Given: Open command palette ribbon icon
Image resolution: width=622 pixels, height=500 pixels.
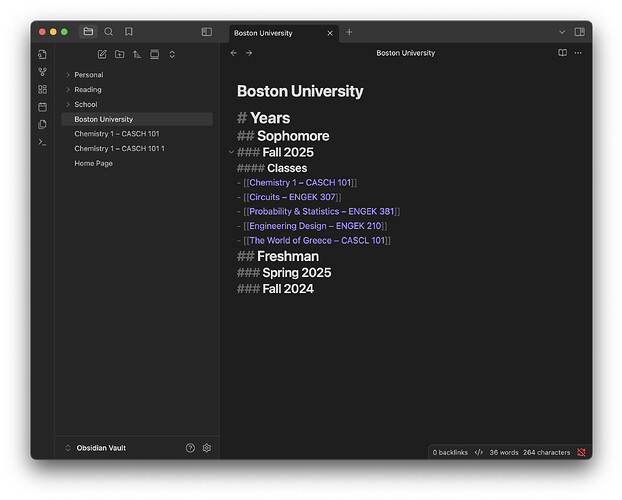Looking at the screenshot, I should [42, 142].
